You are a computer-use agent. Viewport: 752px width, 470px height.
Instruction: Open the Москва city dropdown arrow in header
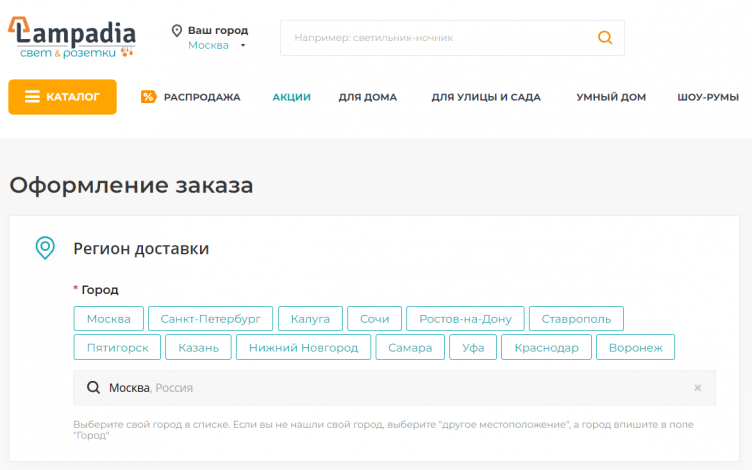243,46
